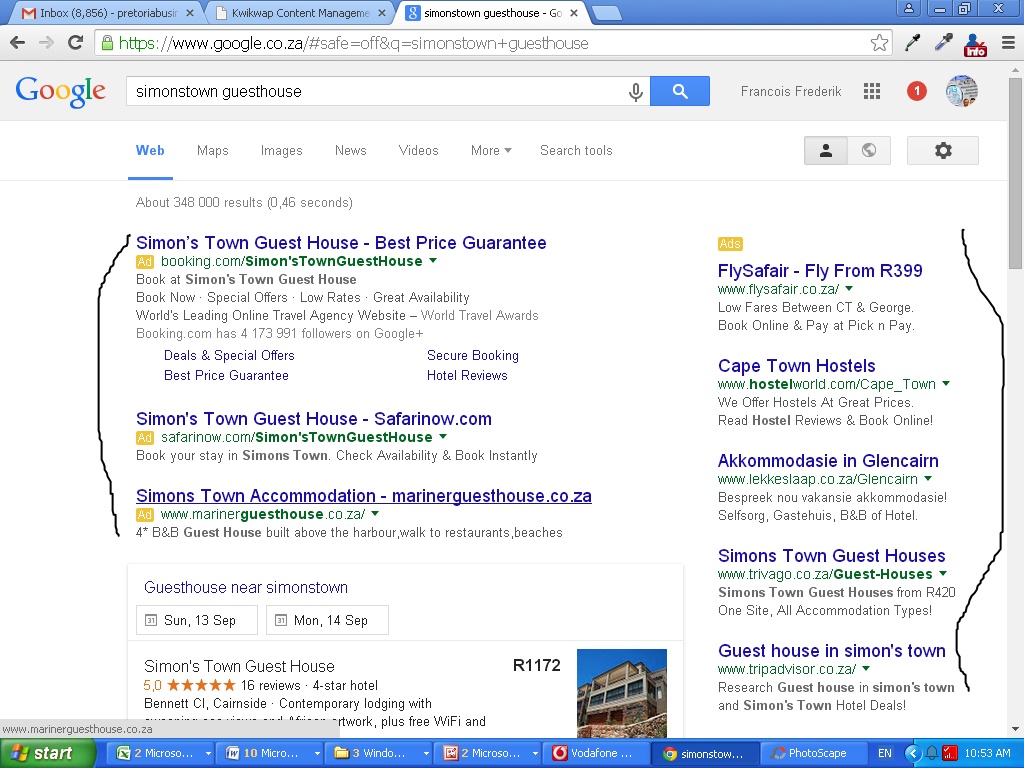
Task: Expand booking.com ad URL dropdown arrow
Action: [x=433, y=261]
